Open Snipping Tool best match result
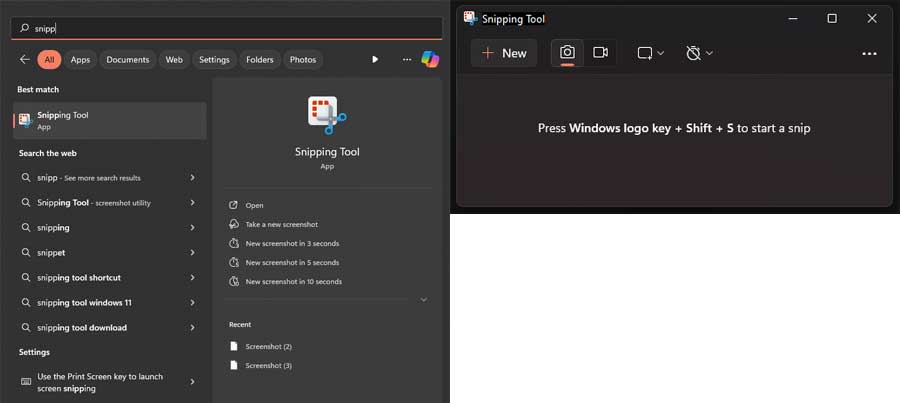900x403 pixels. point(110,121)
